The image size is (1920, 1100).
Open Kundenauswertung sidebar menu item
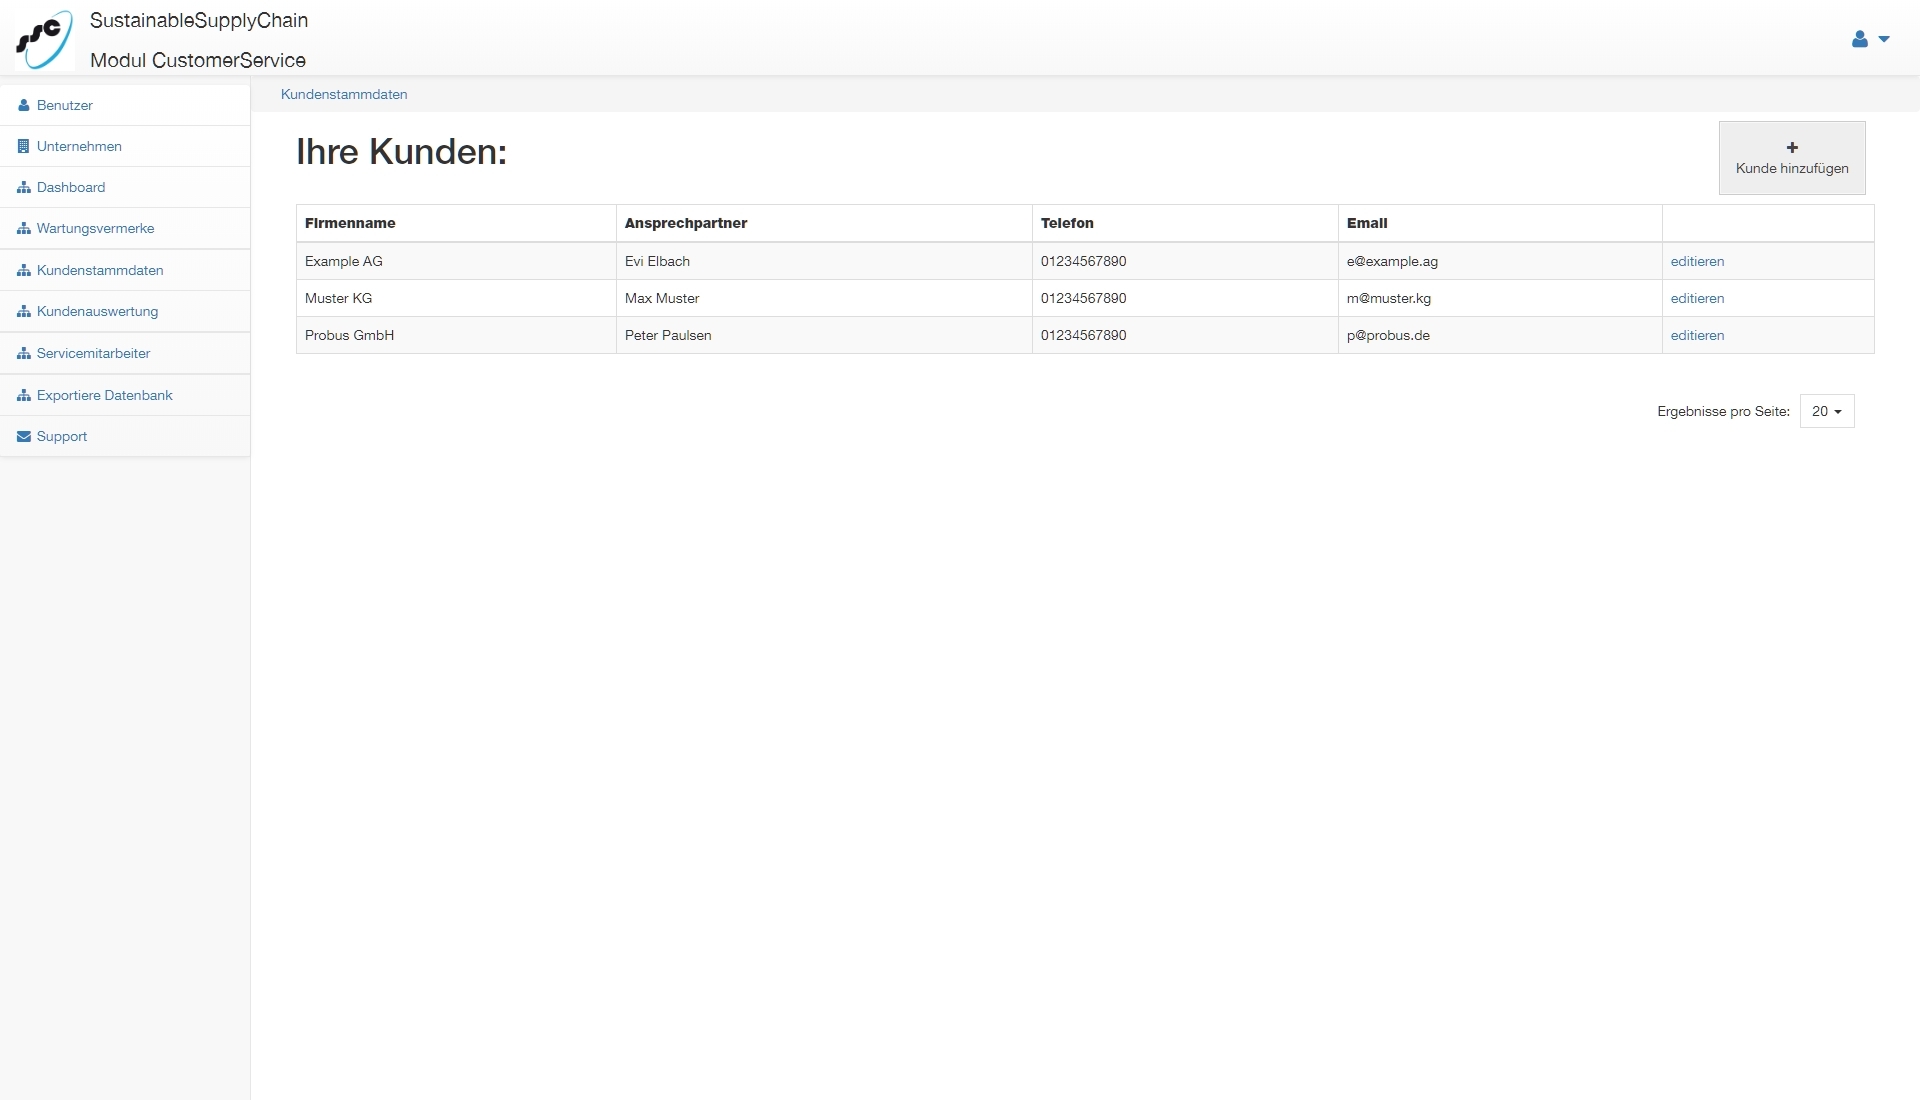[x=97, y=311]
